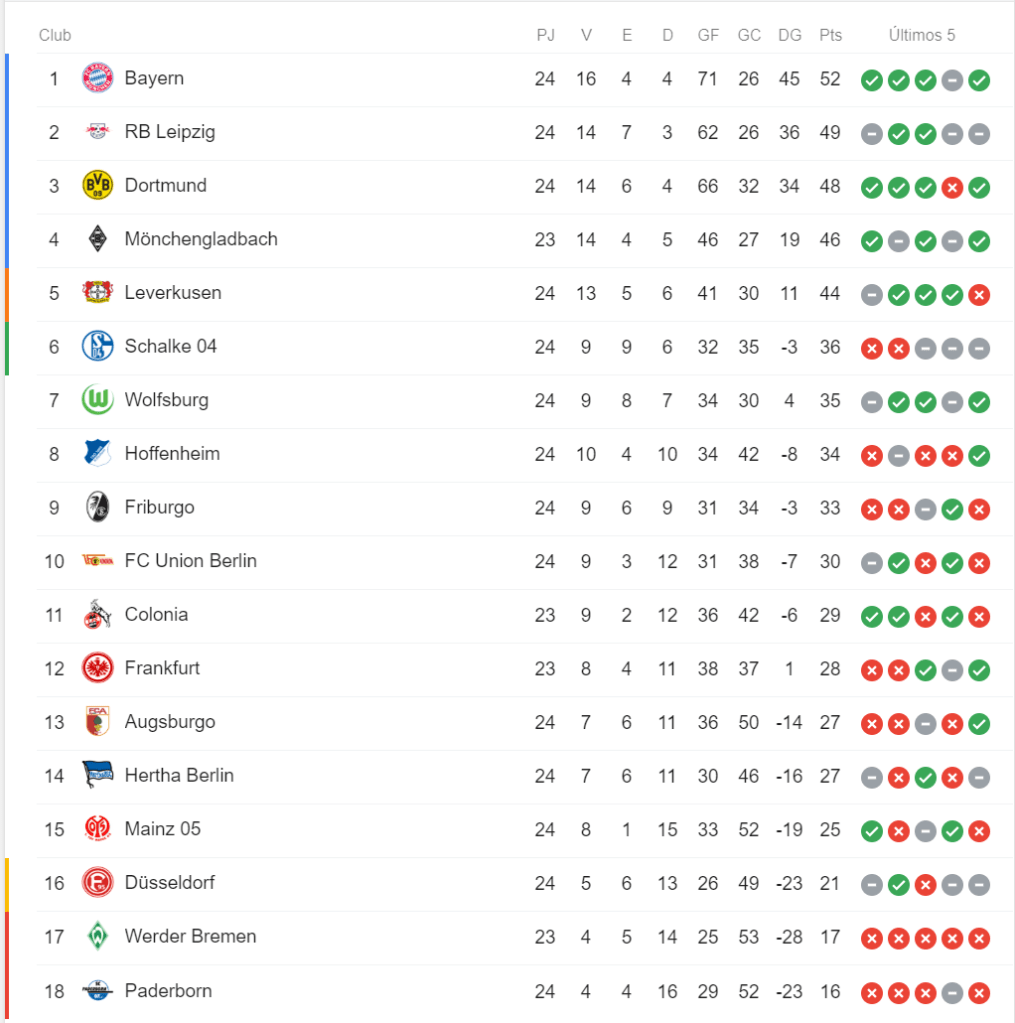Viewport: 1015px width, 1023px height.
Task: Click Hoffenheim's green win result indicator
Action: pyautogui.click(x=979, y=454)
